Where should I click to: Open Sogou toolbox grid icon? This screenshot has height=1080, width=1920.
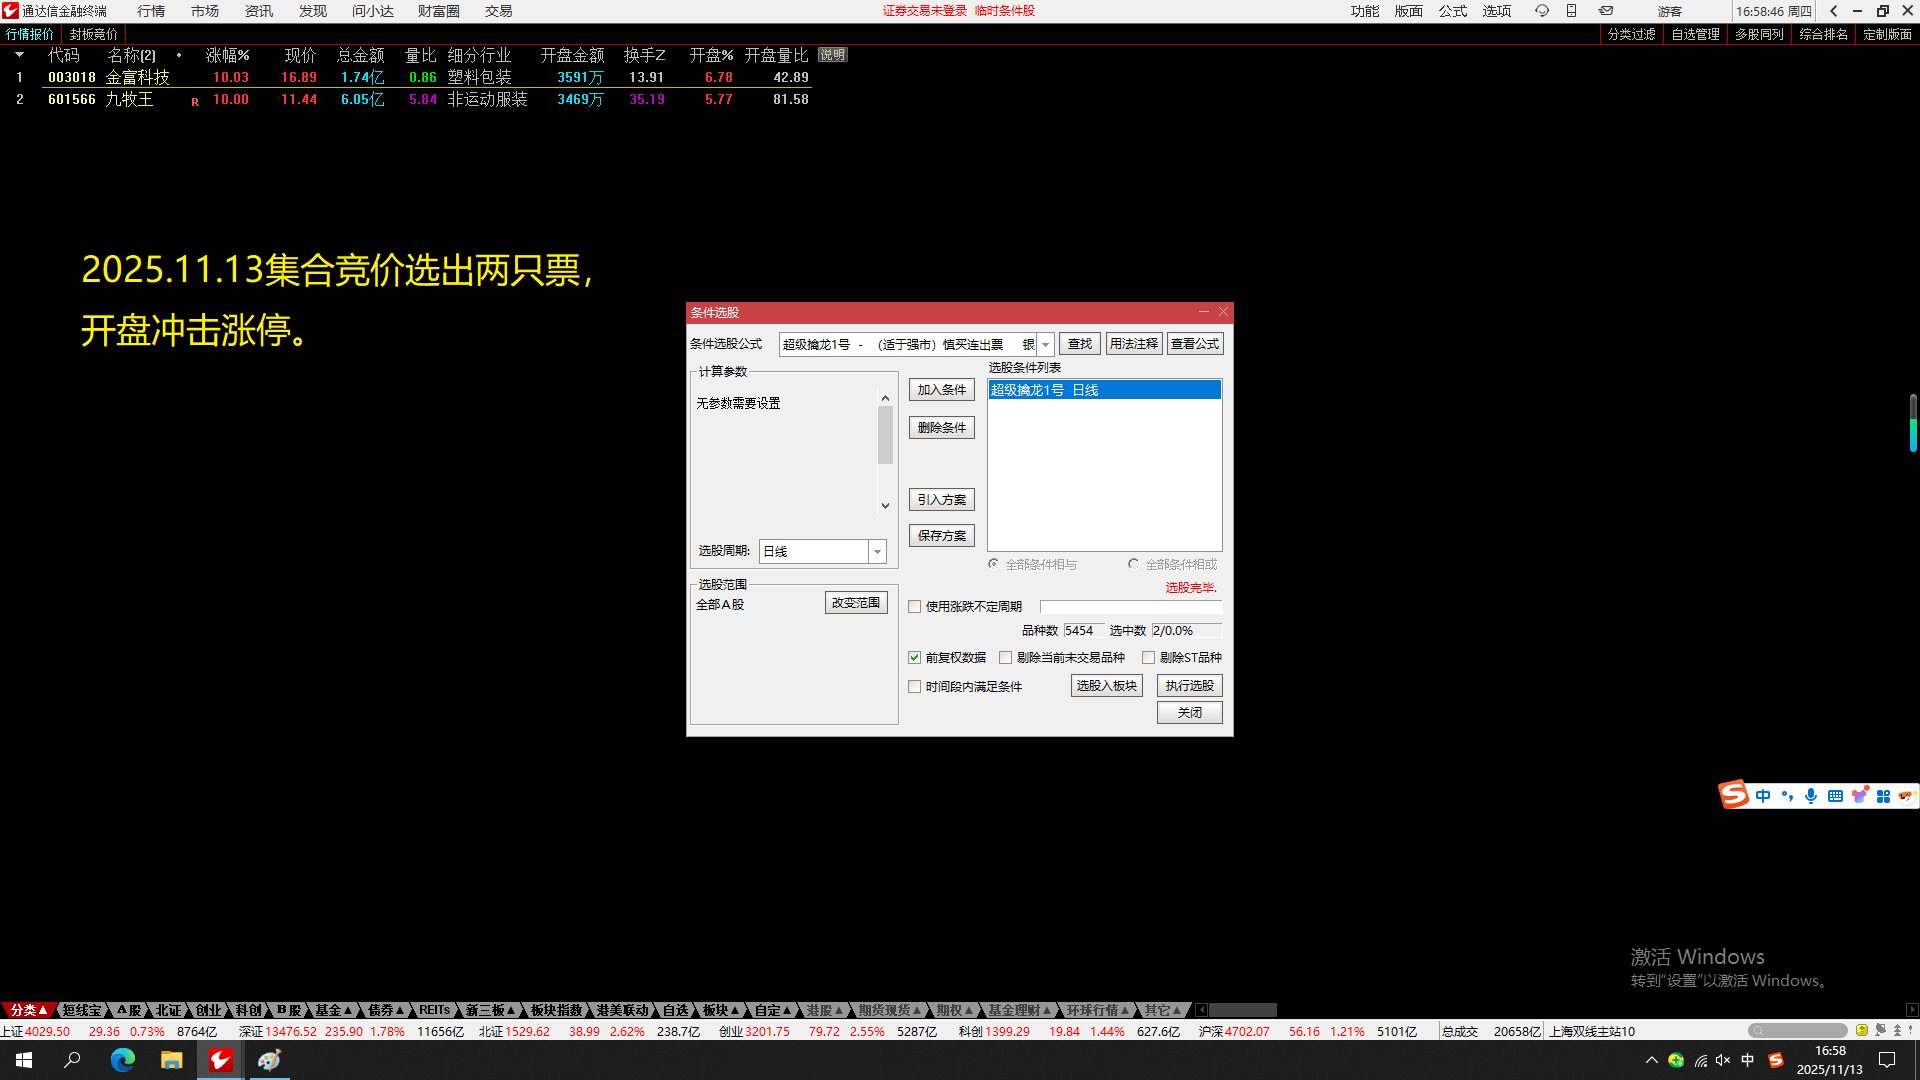click(x=1883, y=796)
